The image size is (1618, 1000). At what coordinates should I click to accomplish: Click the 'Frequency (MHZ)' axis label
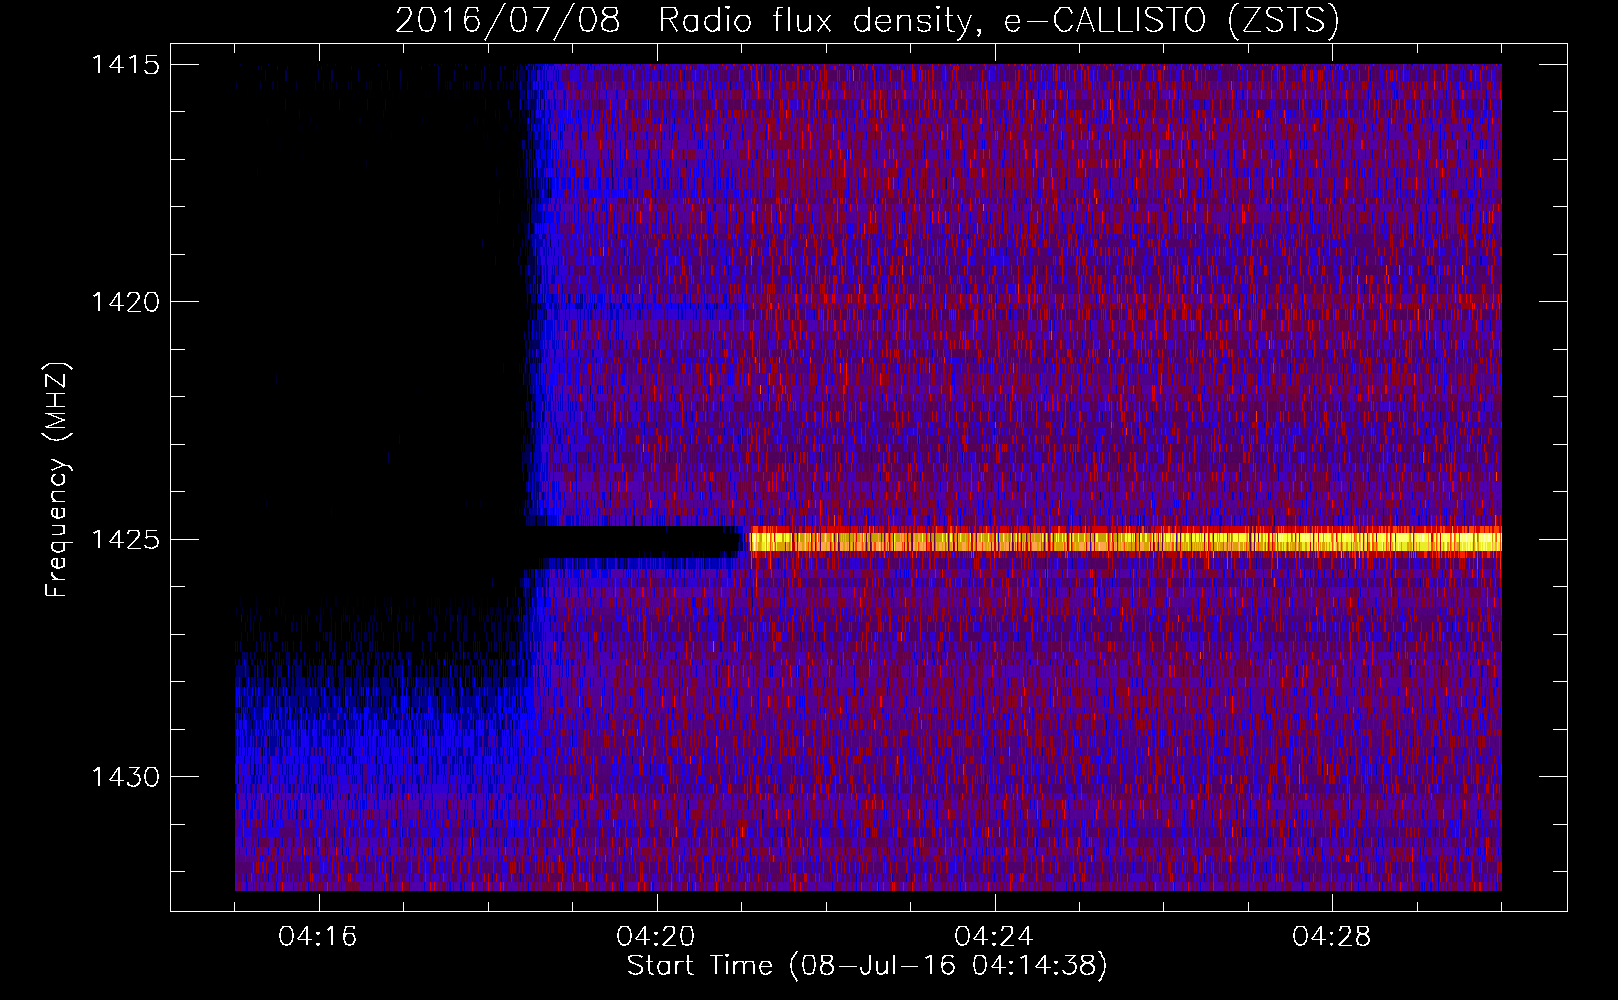click(56, 480)
